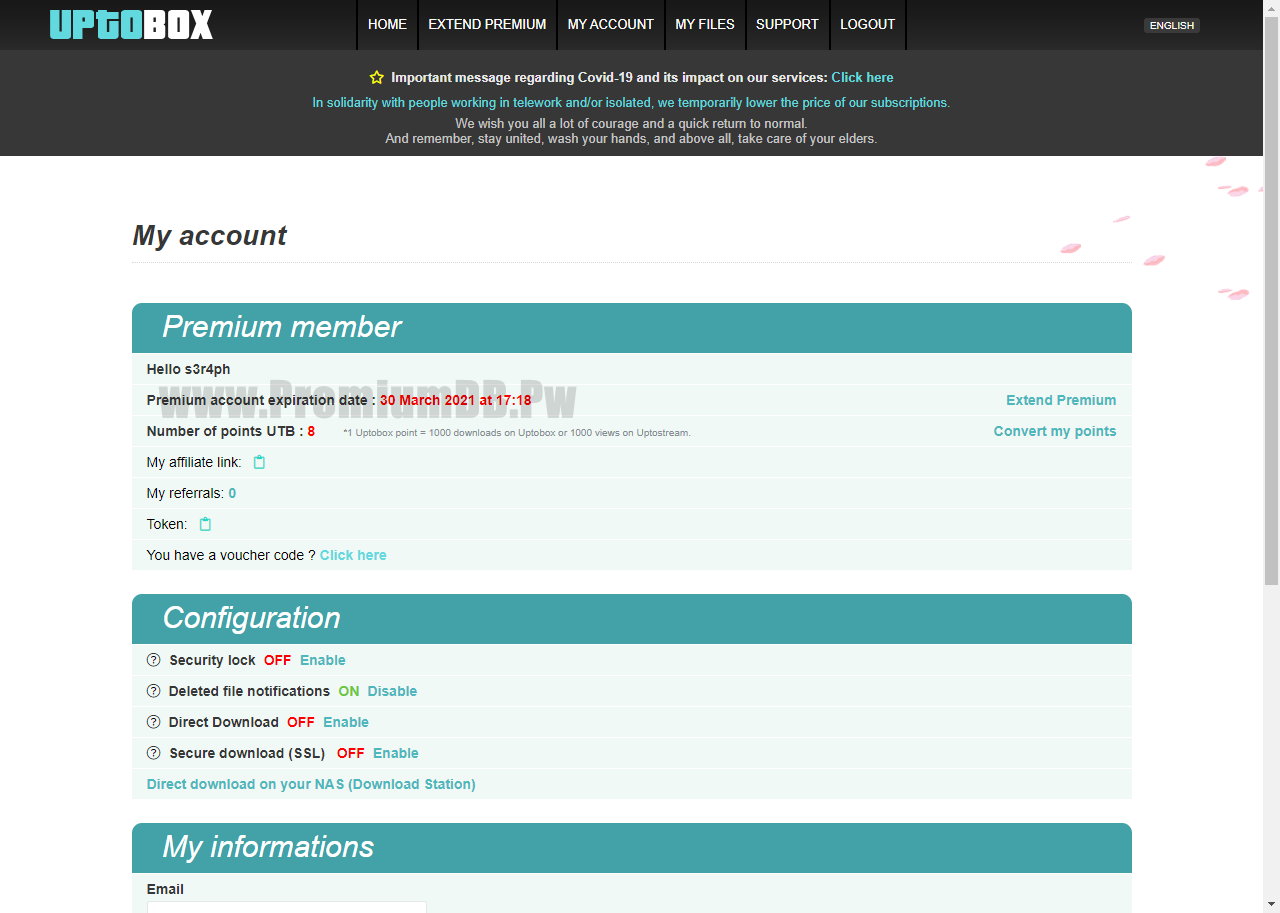
Task: Enable the Direct Download option
Action: pos(346,722)
